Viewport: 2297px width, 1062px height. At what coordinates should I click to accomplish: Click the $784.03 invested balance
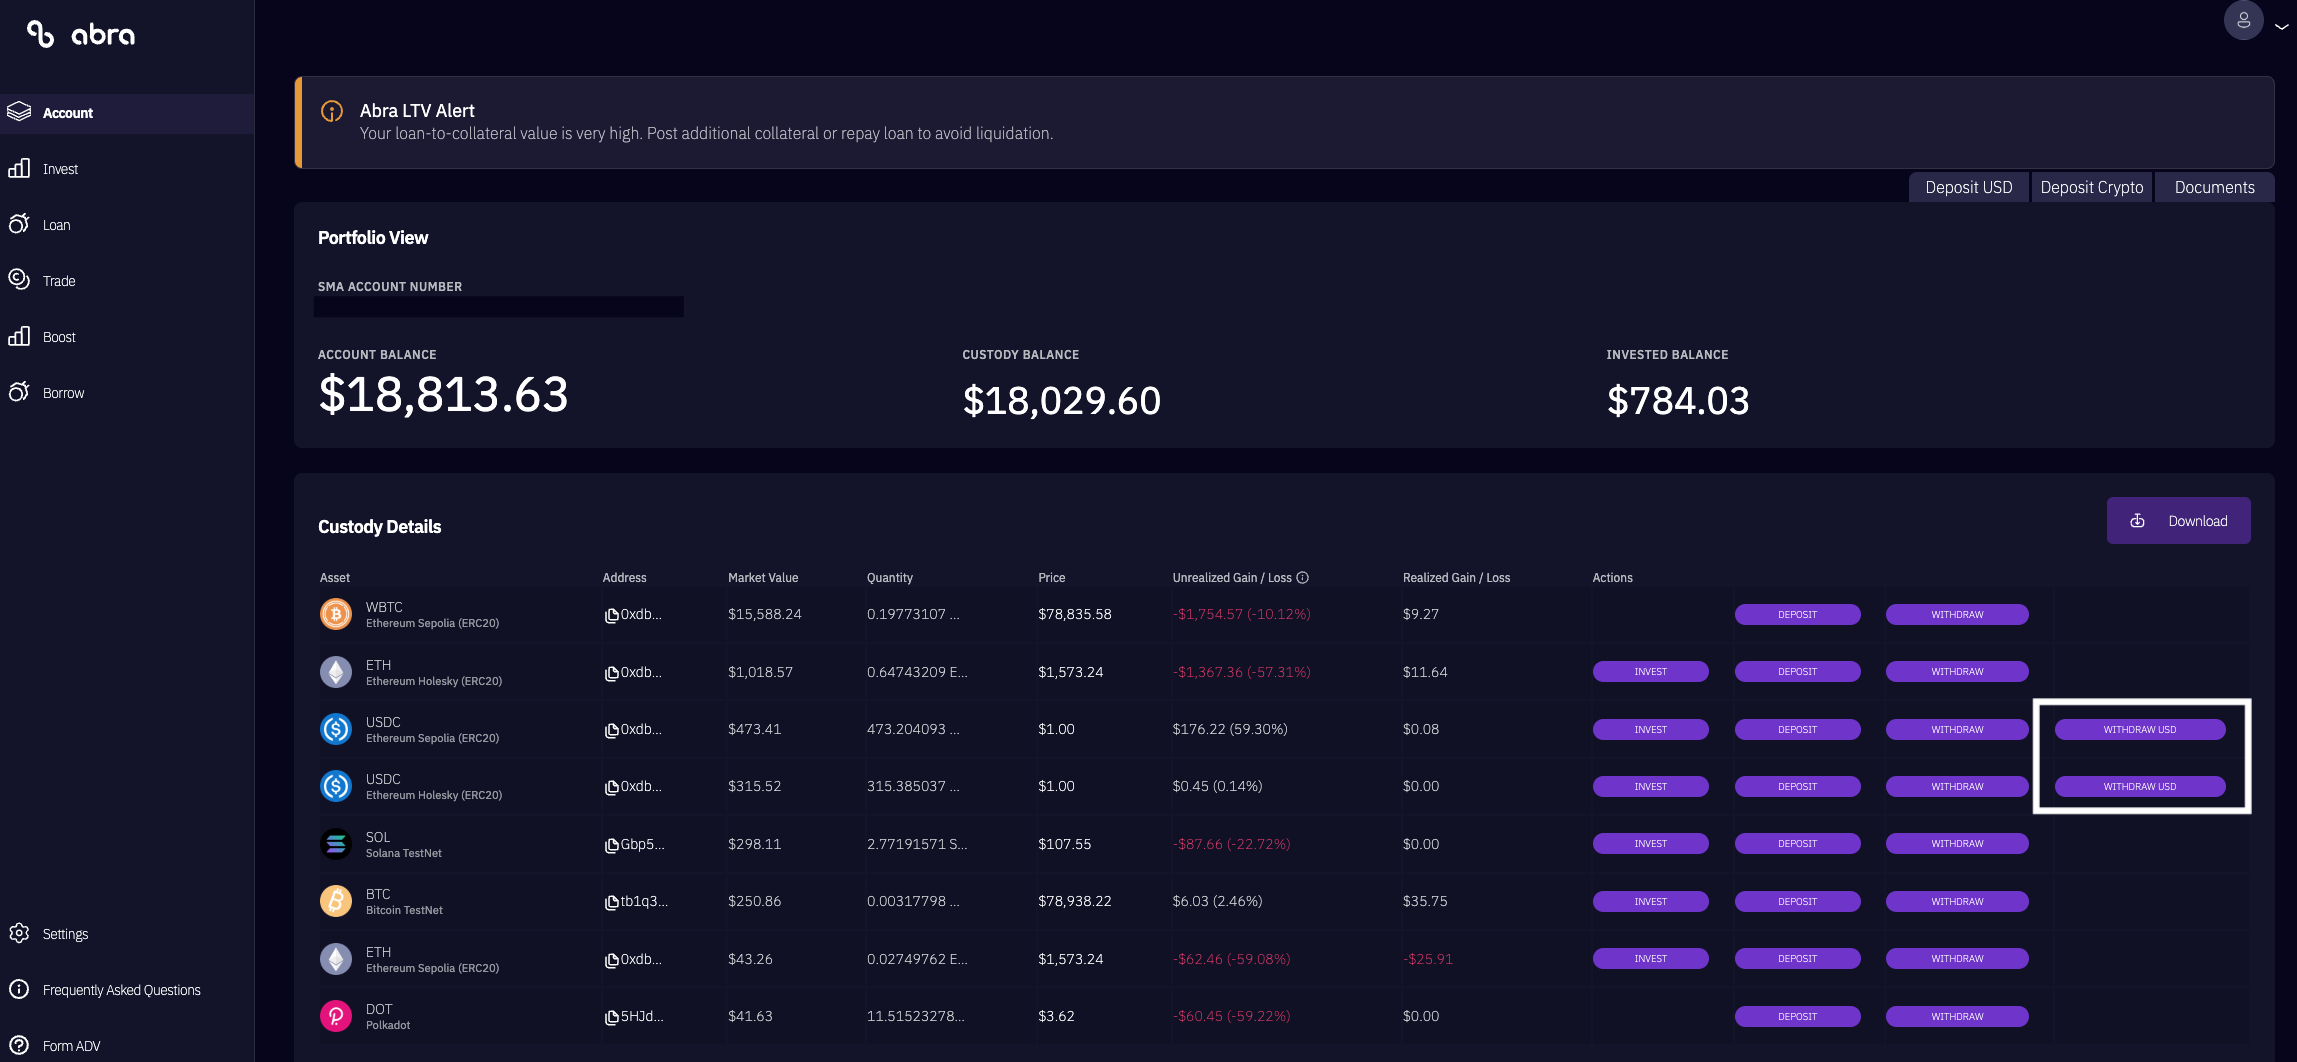[x=1678, y=400]
